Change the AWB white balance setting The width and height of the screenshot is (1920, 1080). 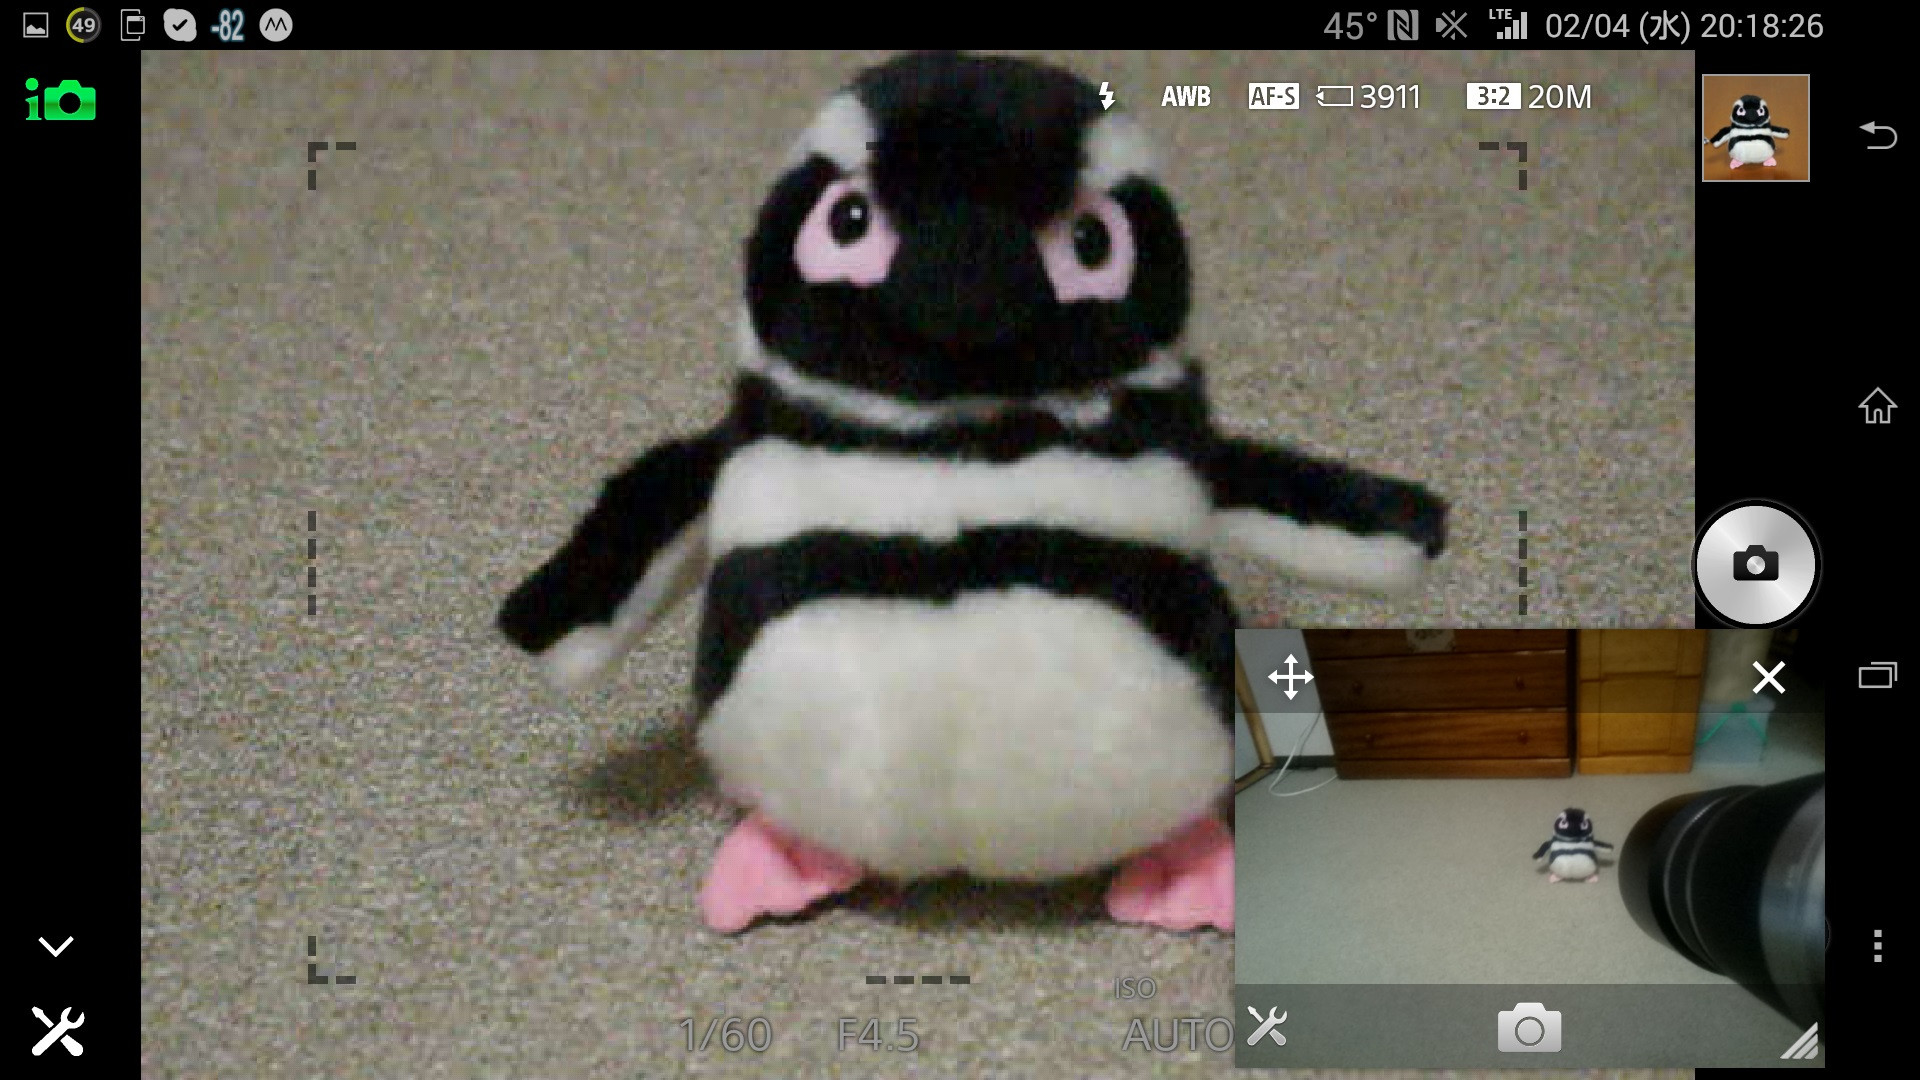pos(1185,96)
